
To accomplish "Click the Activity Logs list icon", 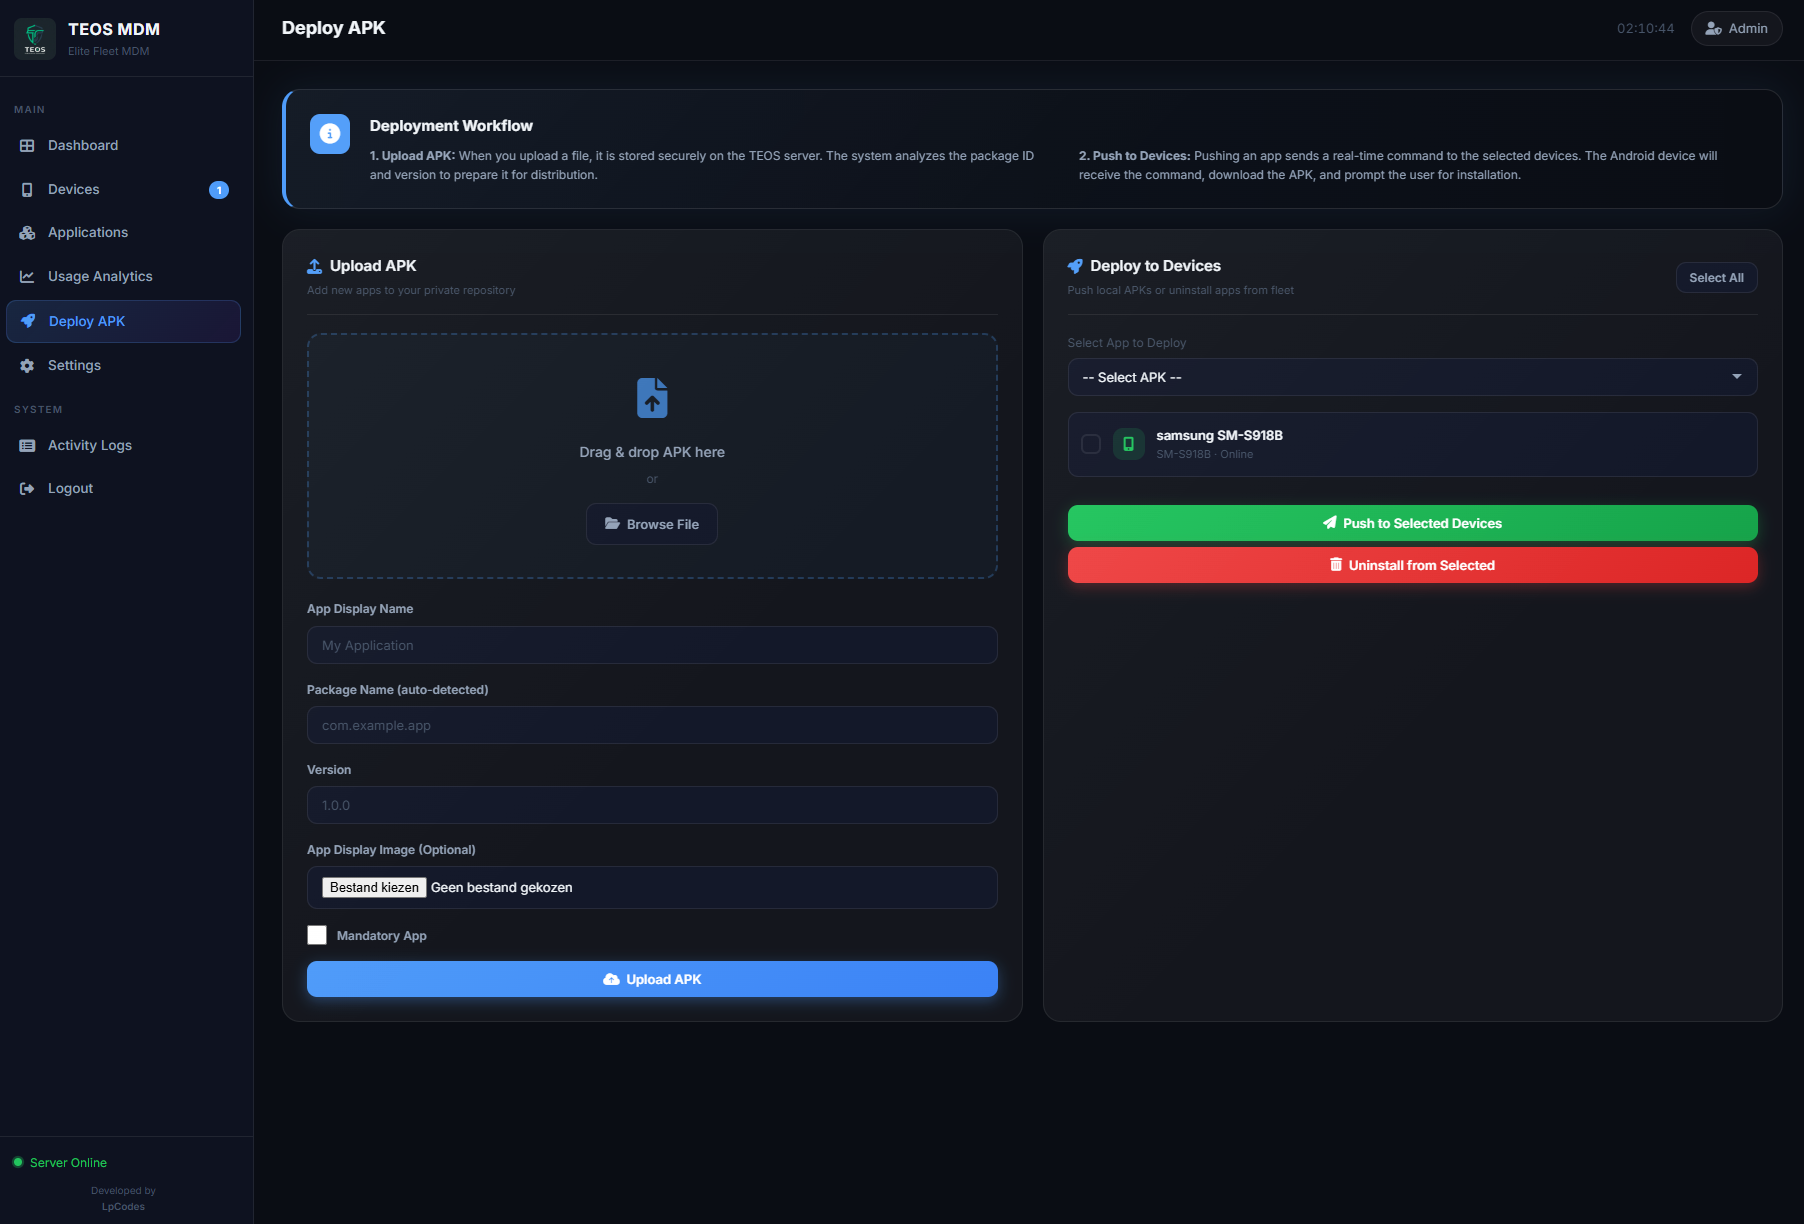I will [x=27, y=446].
